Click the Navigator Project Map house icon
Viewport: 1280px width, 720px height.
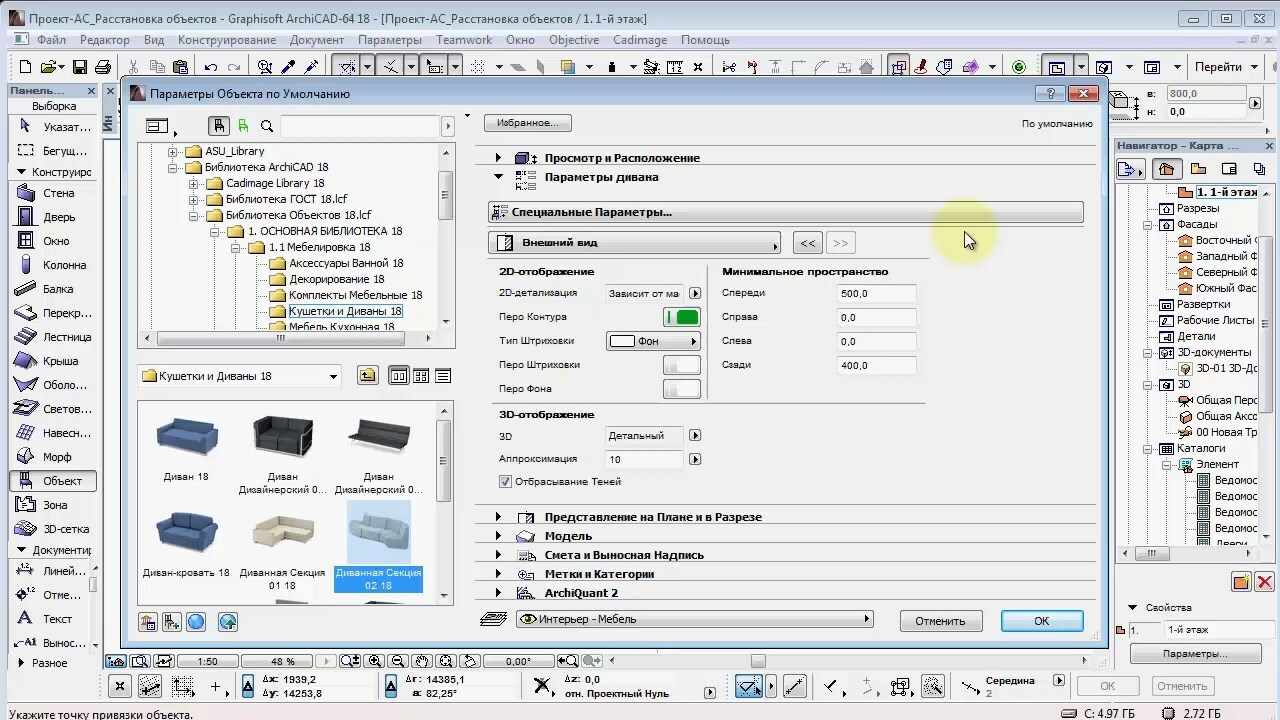1167,169
